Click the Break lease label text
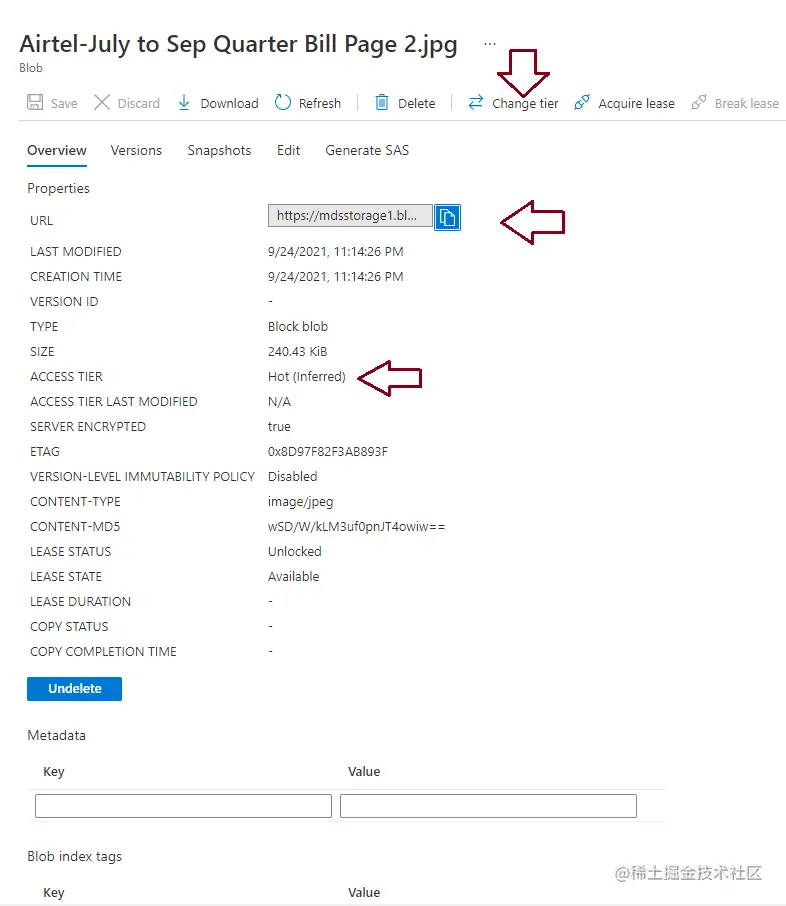The image size is (786, 906). coord(747,103)
